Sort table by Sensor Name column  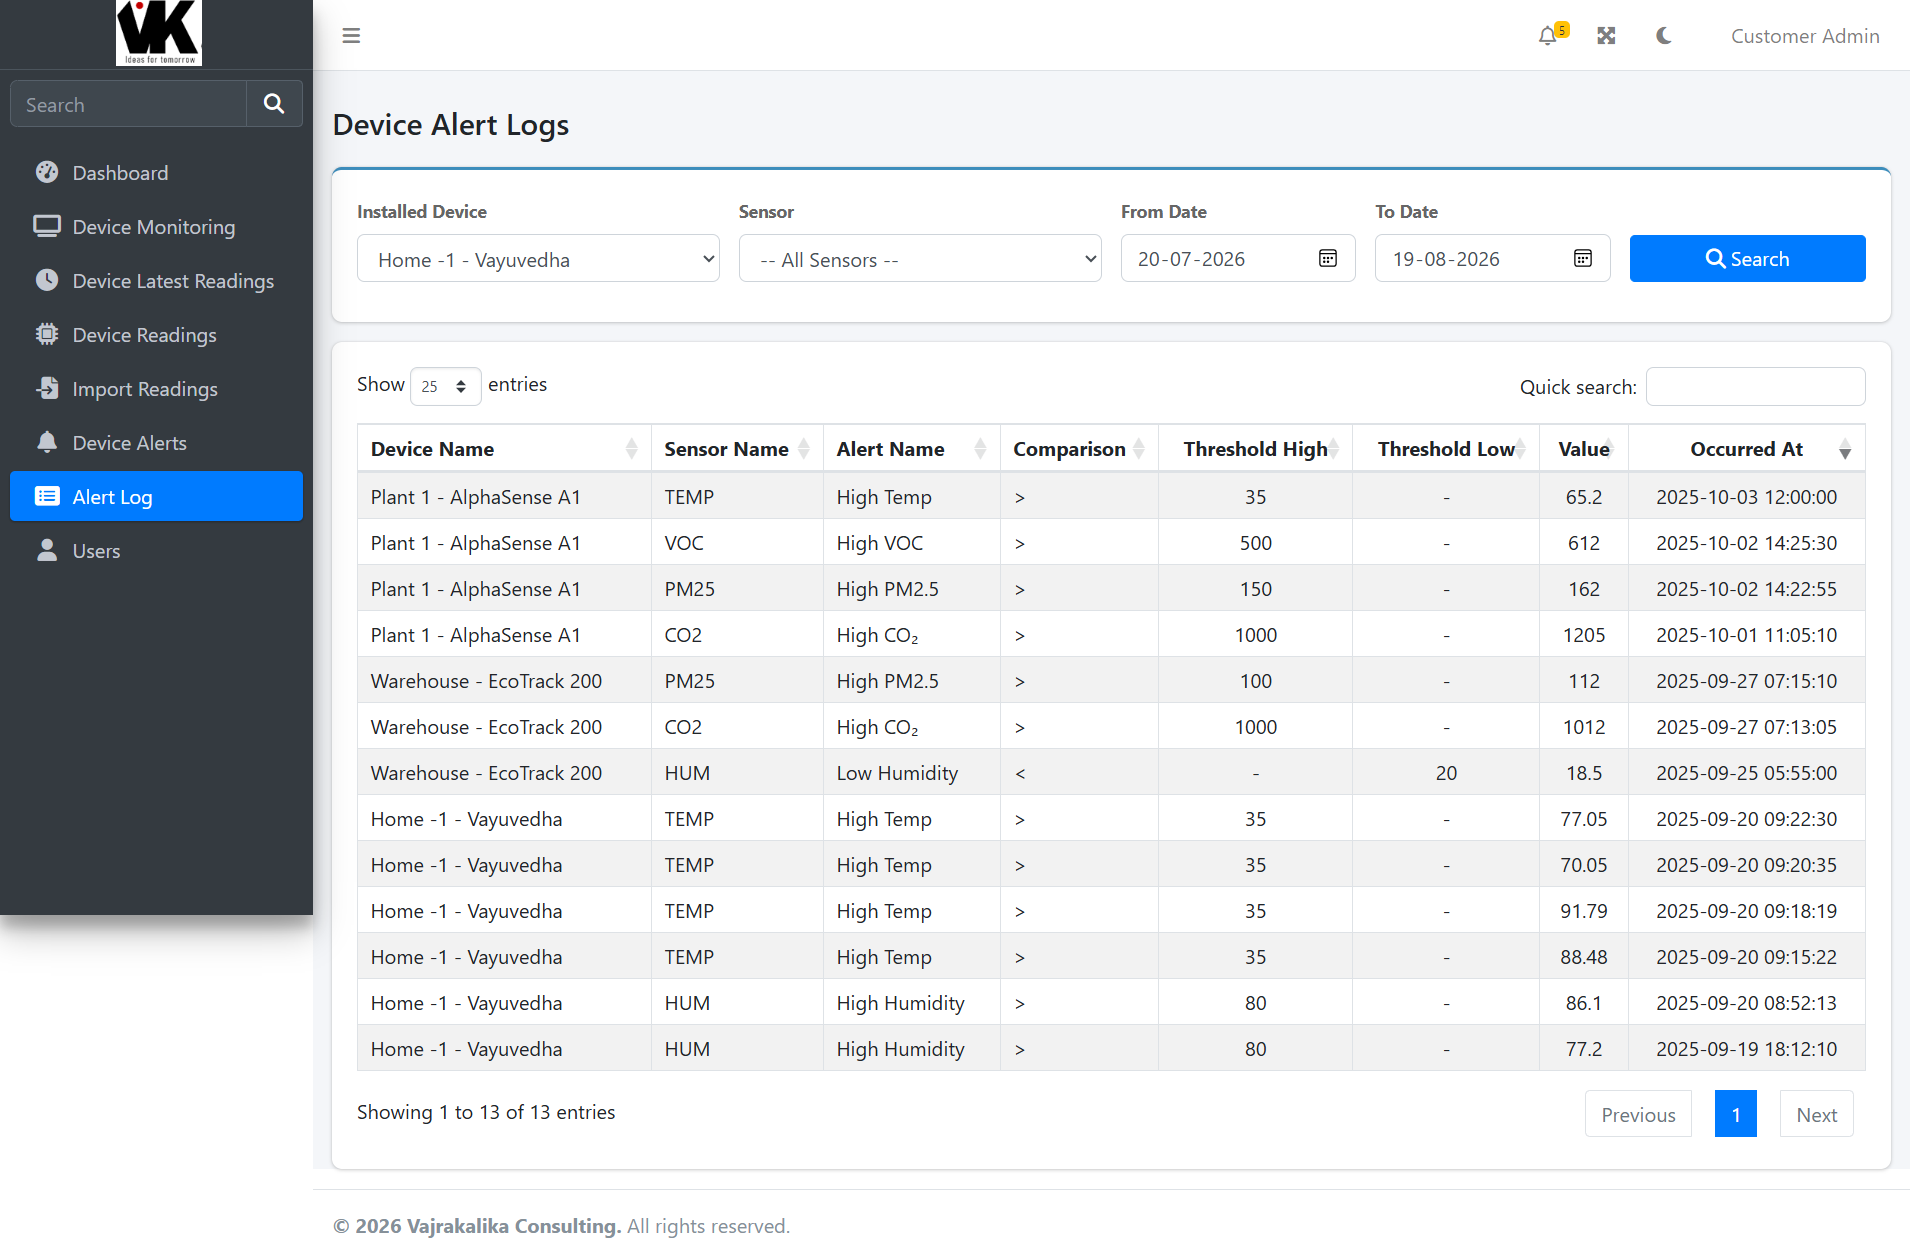tap(737, 449)
